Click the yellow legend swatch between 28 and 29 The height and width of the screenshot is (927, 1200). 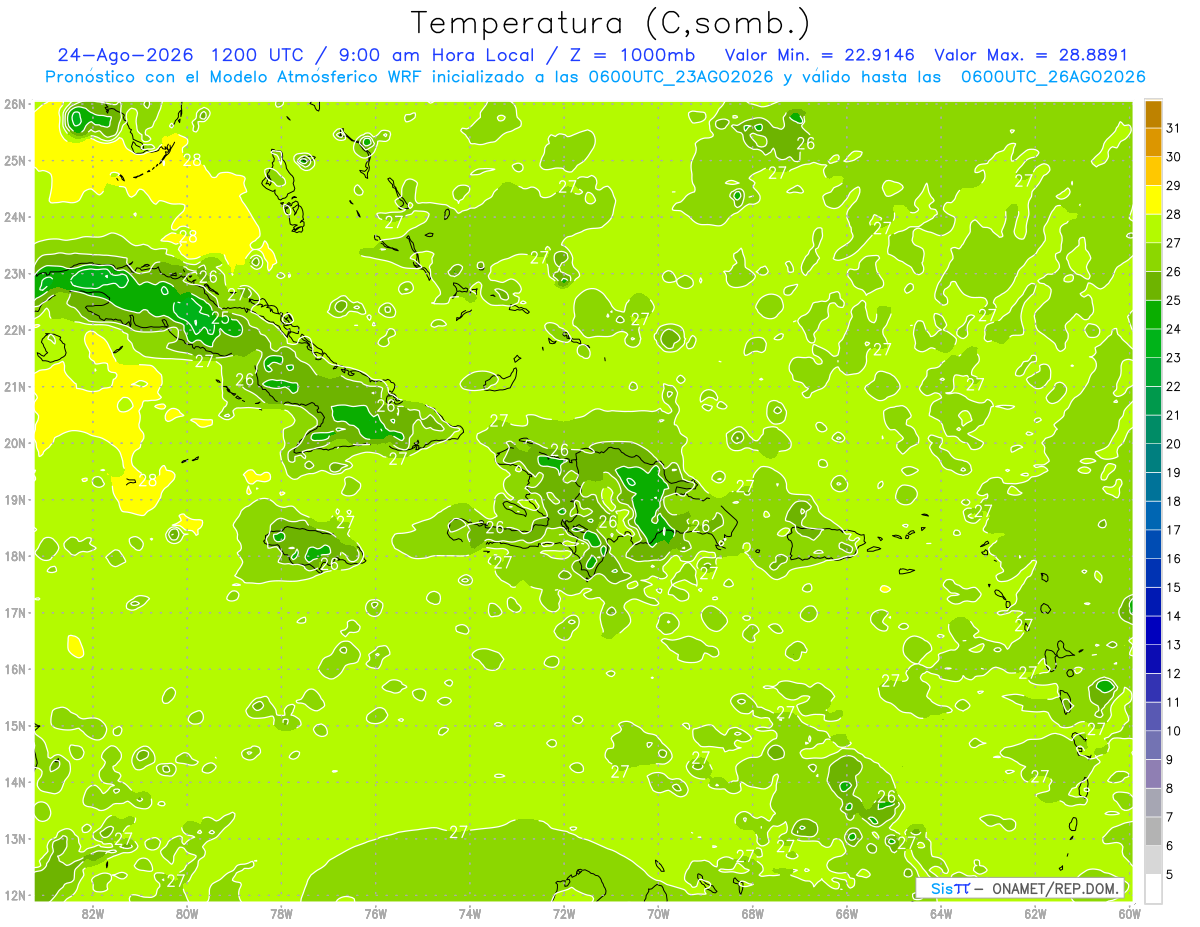coord(1153,199)
